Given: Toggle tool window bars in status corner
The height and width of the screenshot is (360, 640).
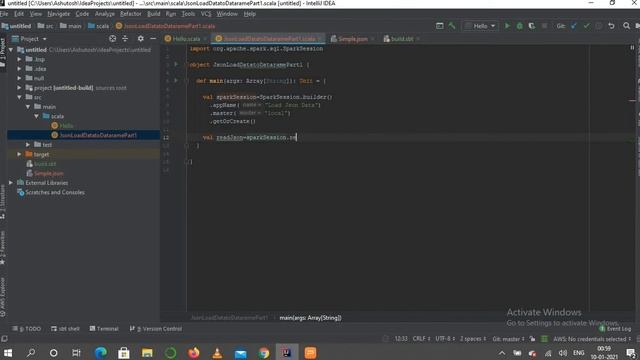Looking at the screenshot, I should point(4,339).
